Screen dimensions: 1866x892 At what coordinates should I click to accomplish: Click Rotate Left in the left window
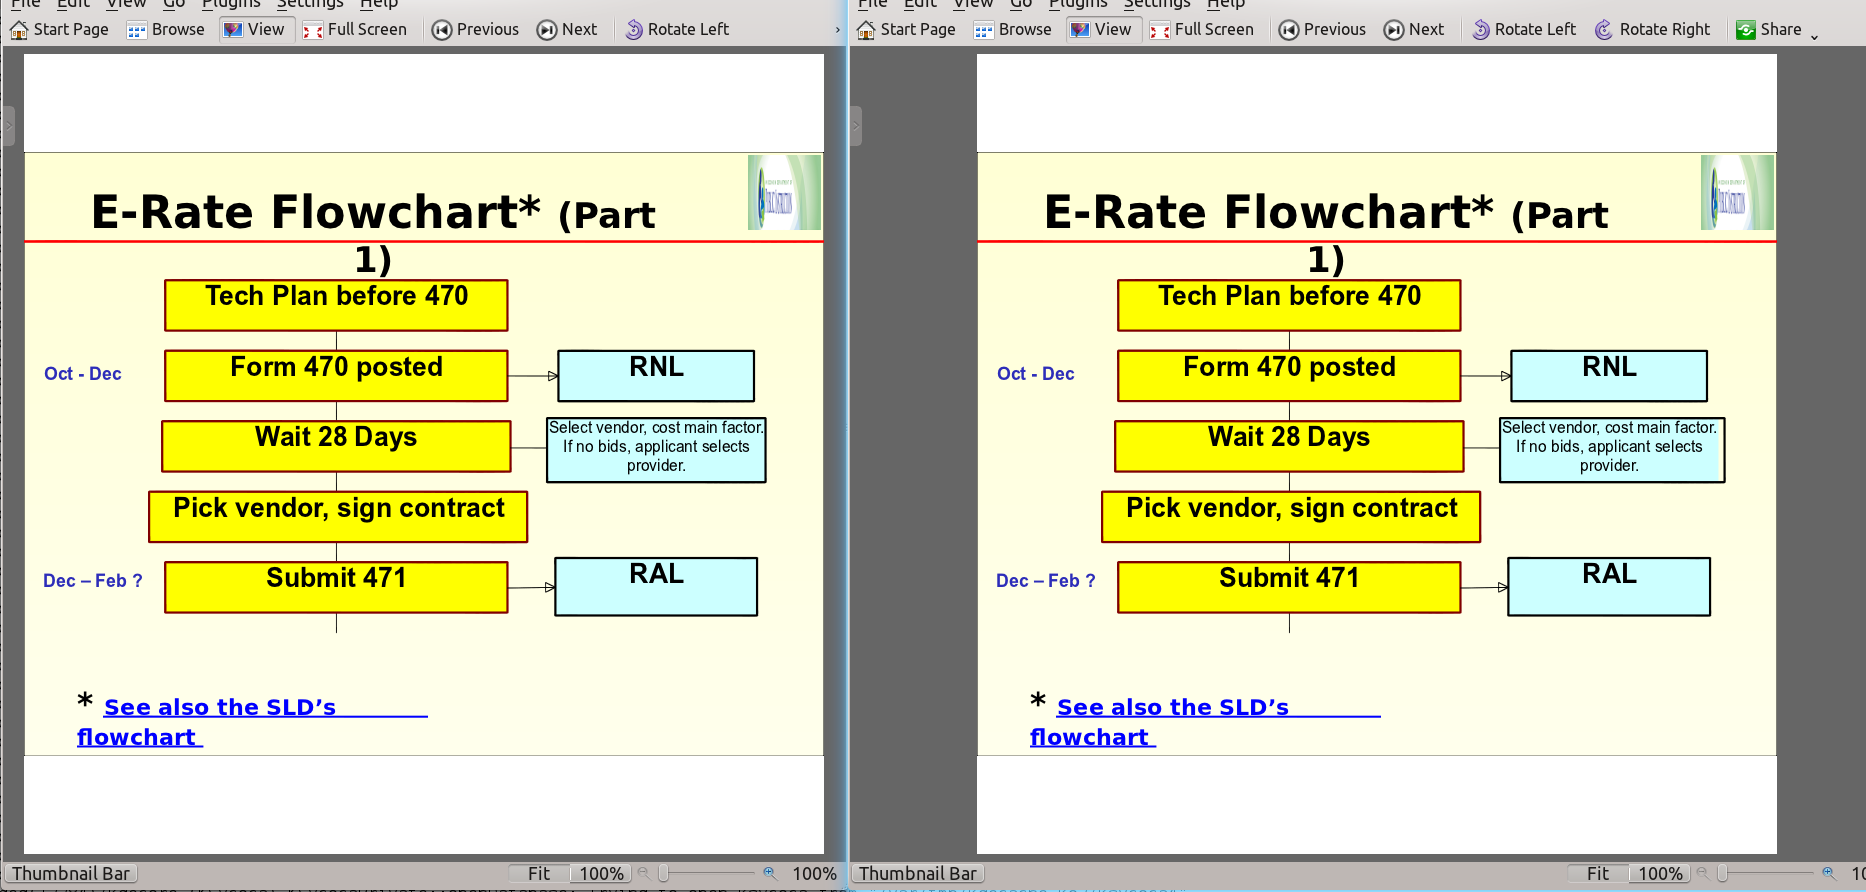pos(677,30)
